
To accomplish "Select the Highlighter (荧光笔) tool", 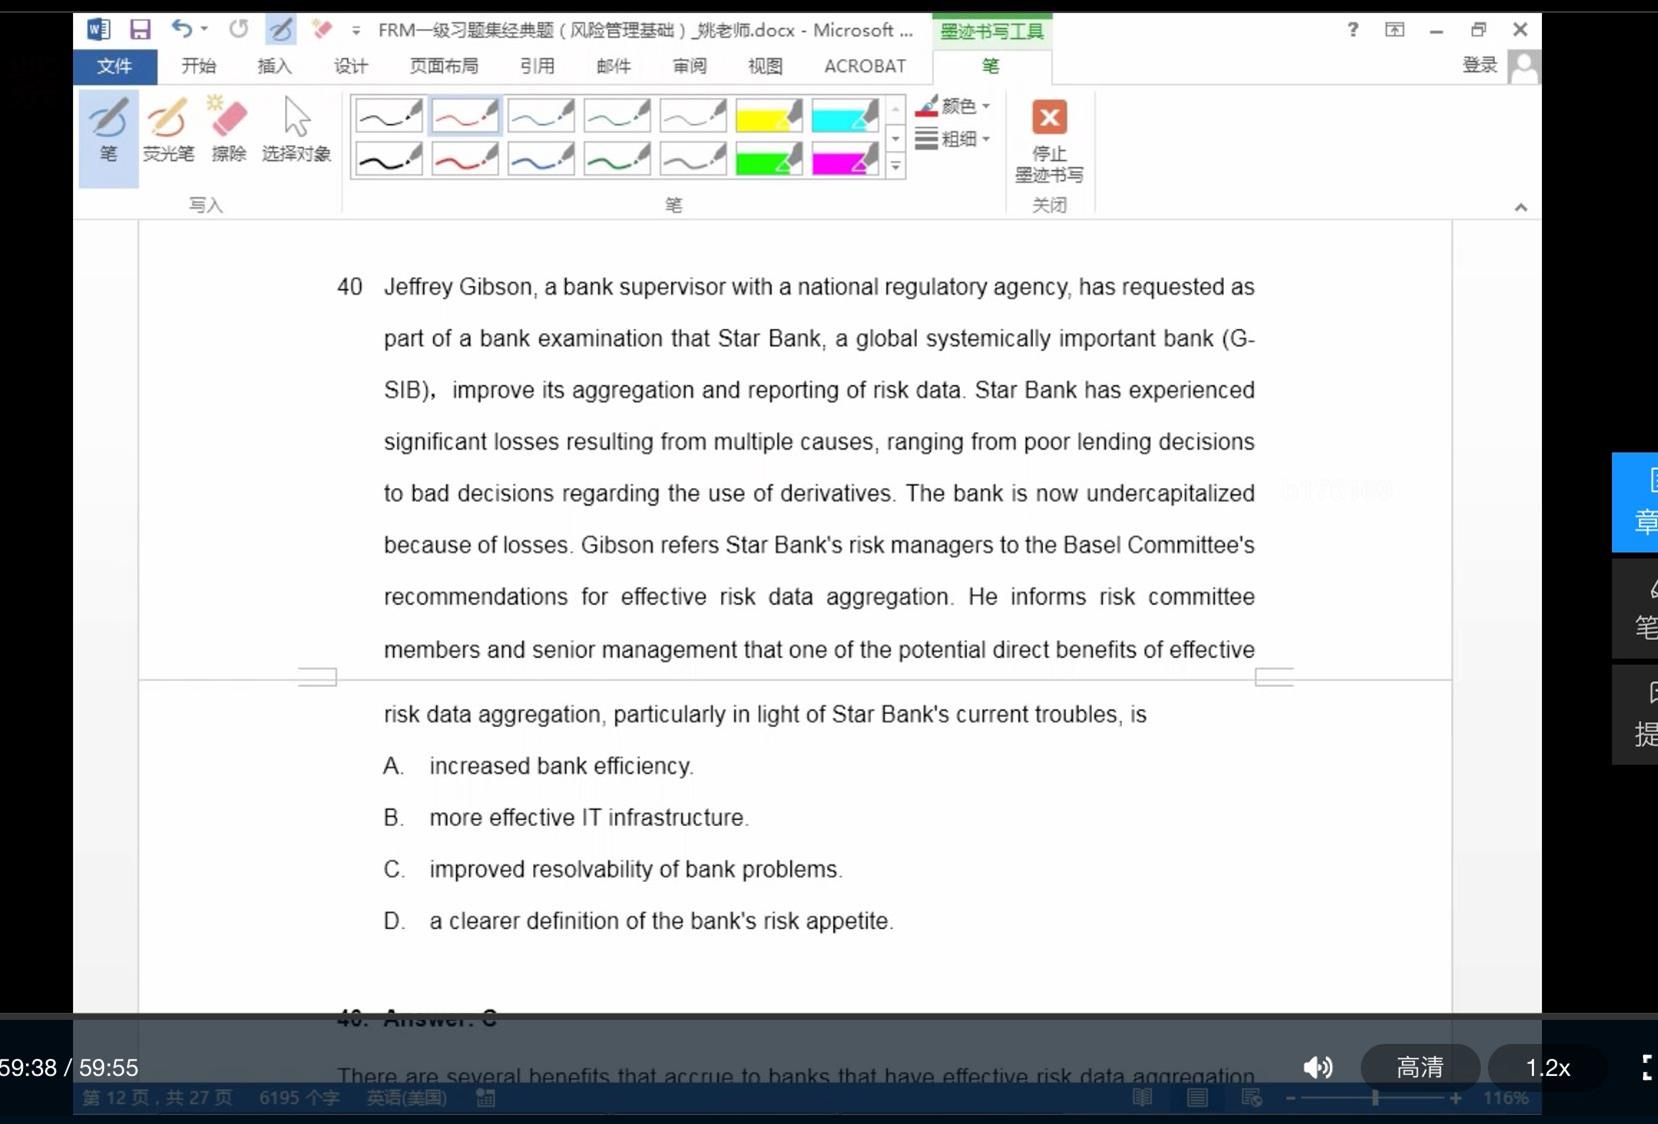I will point(168,131).
